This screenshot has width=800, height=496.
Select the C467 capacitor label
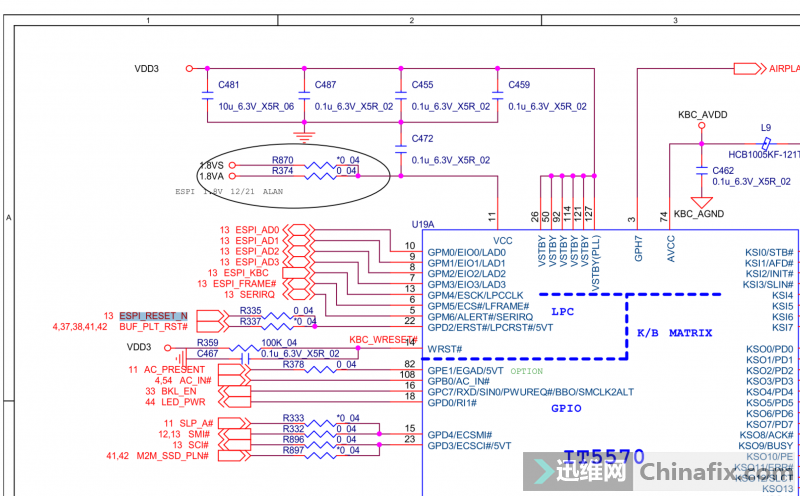208,354
